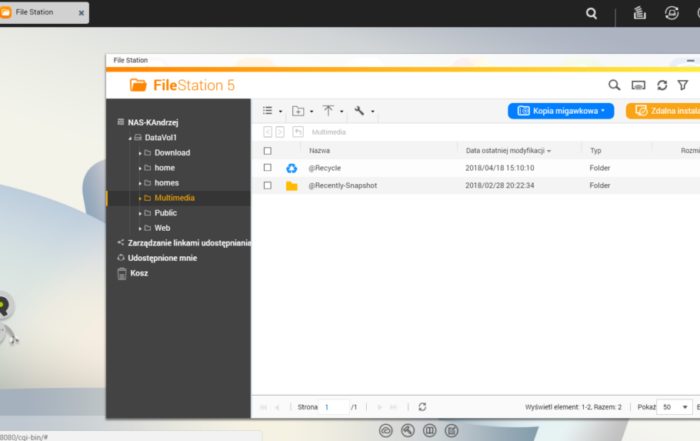This screenshot has height=441, width=700.
Task: Sort by the Nazwa column header
Action: [x=319, y=151]
